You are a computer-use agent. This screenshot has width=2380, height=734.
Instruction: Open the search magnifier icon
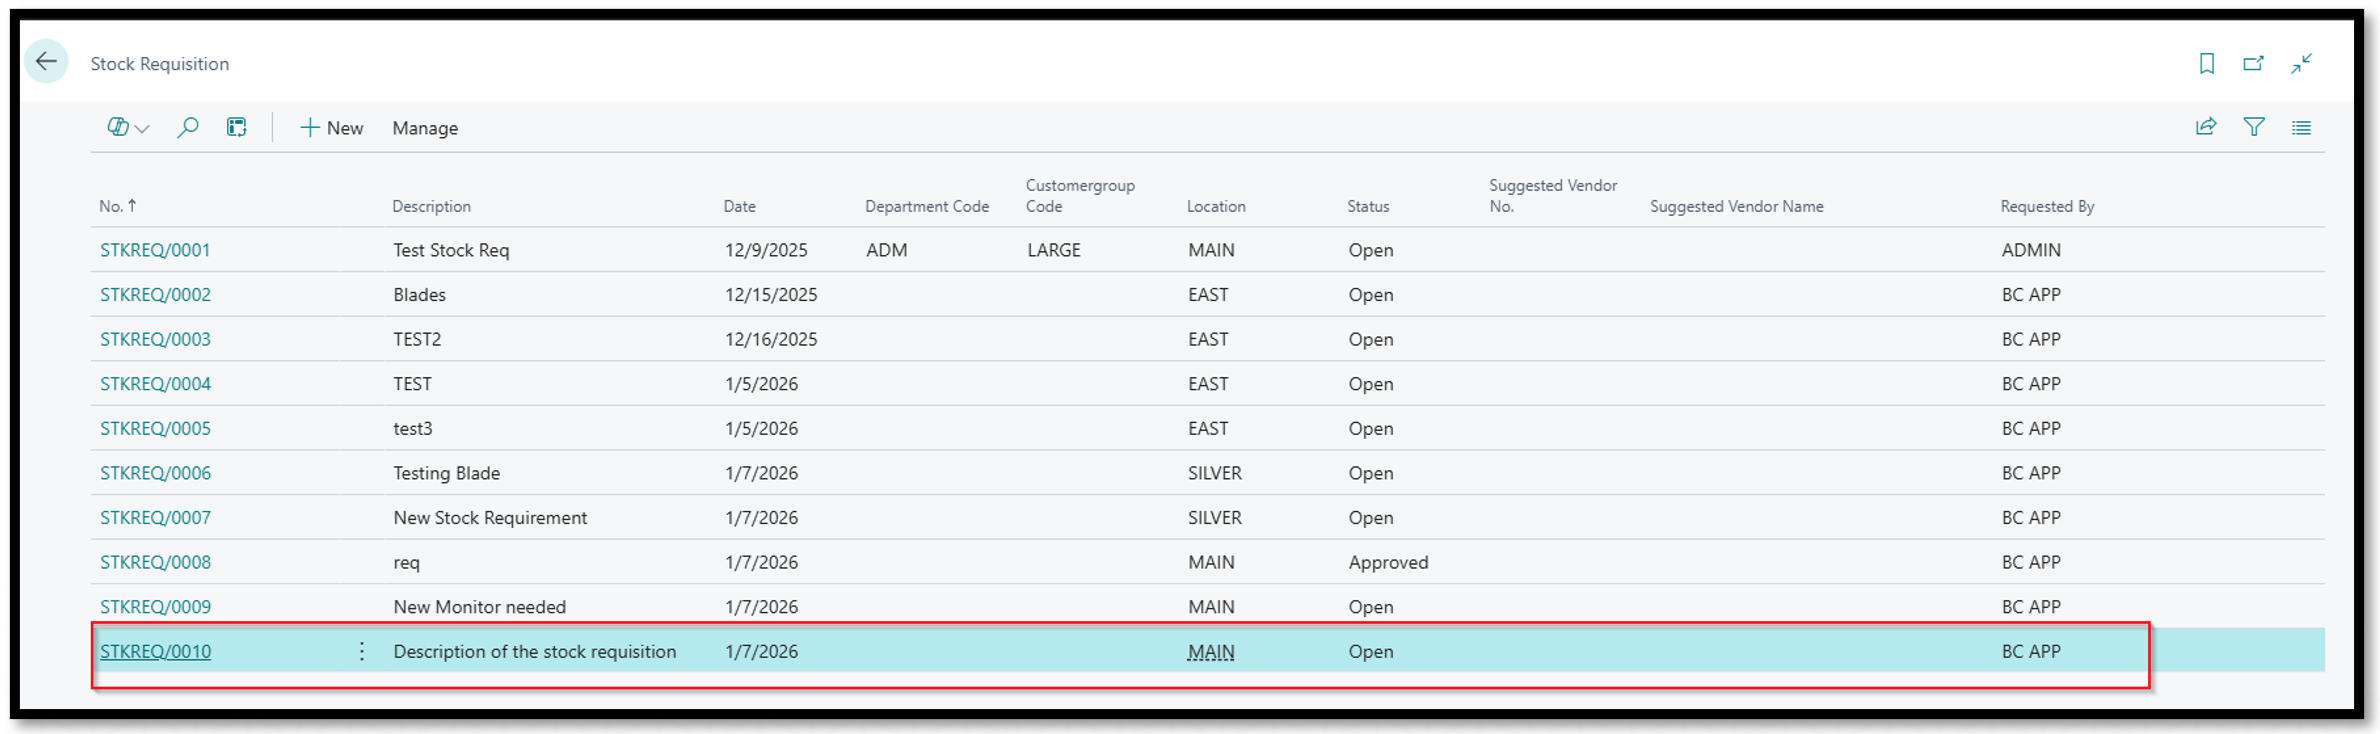coord(187,128)
